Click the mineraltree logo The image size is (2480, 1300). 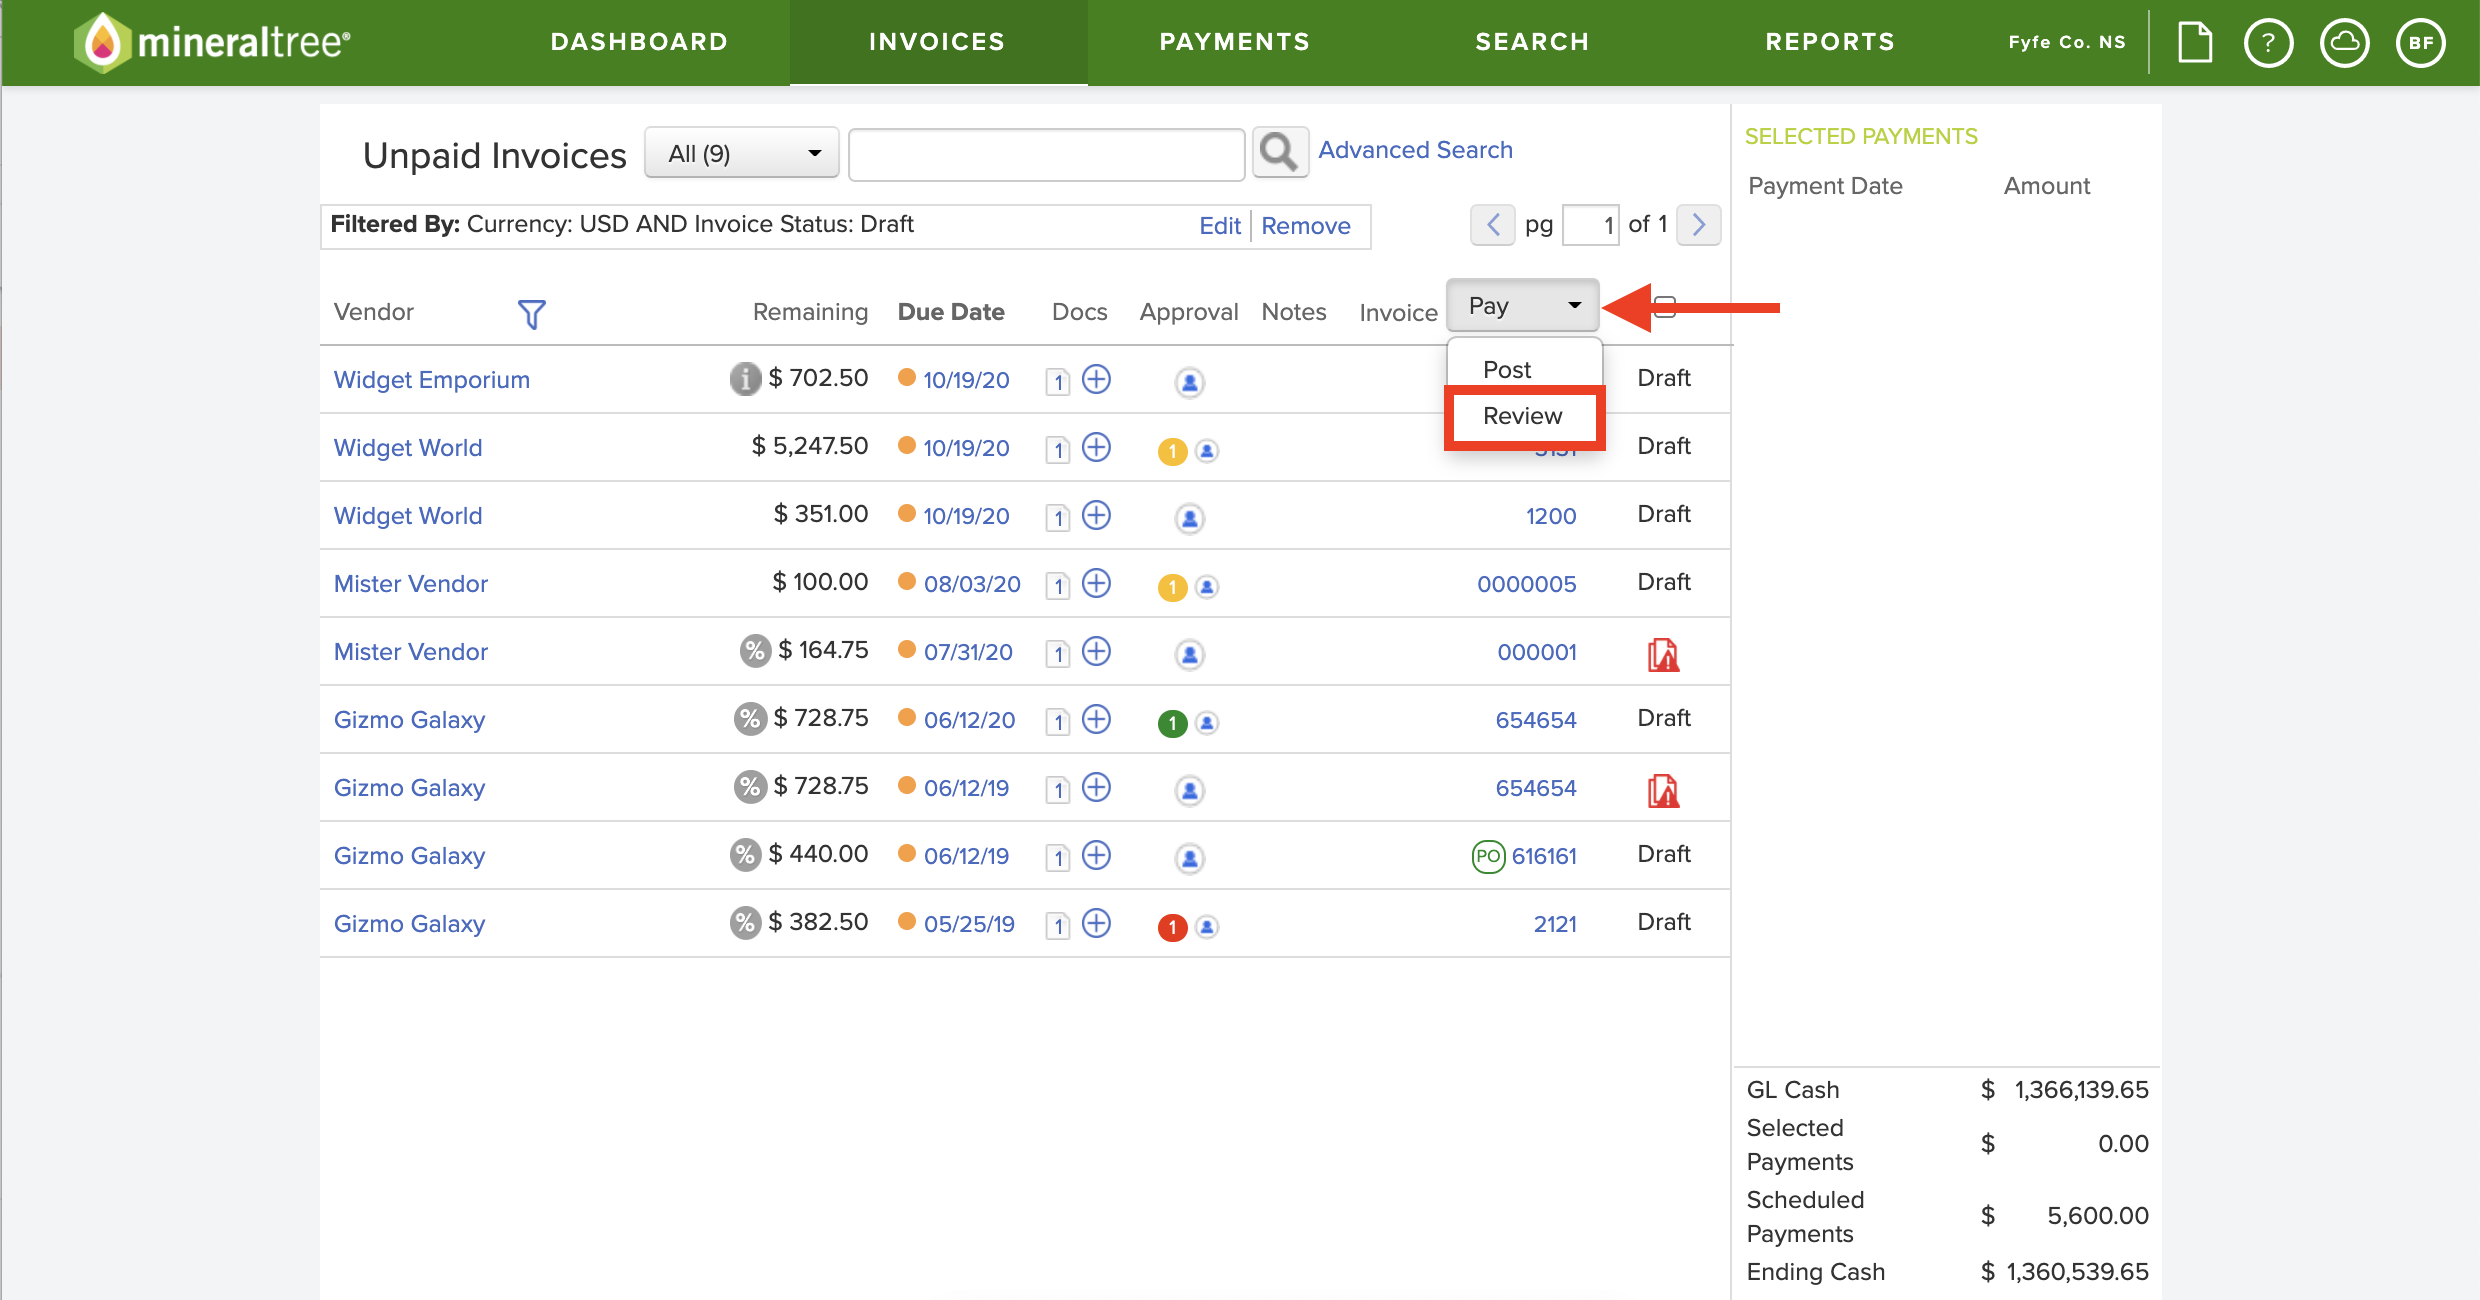click(x=211, y=42)
